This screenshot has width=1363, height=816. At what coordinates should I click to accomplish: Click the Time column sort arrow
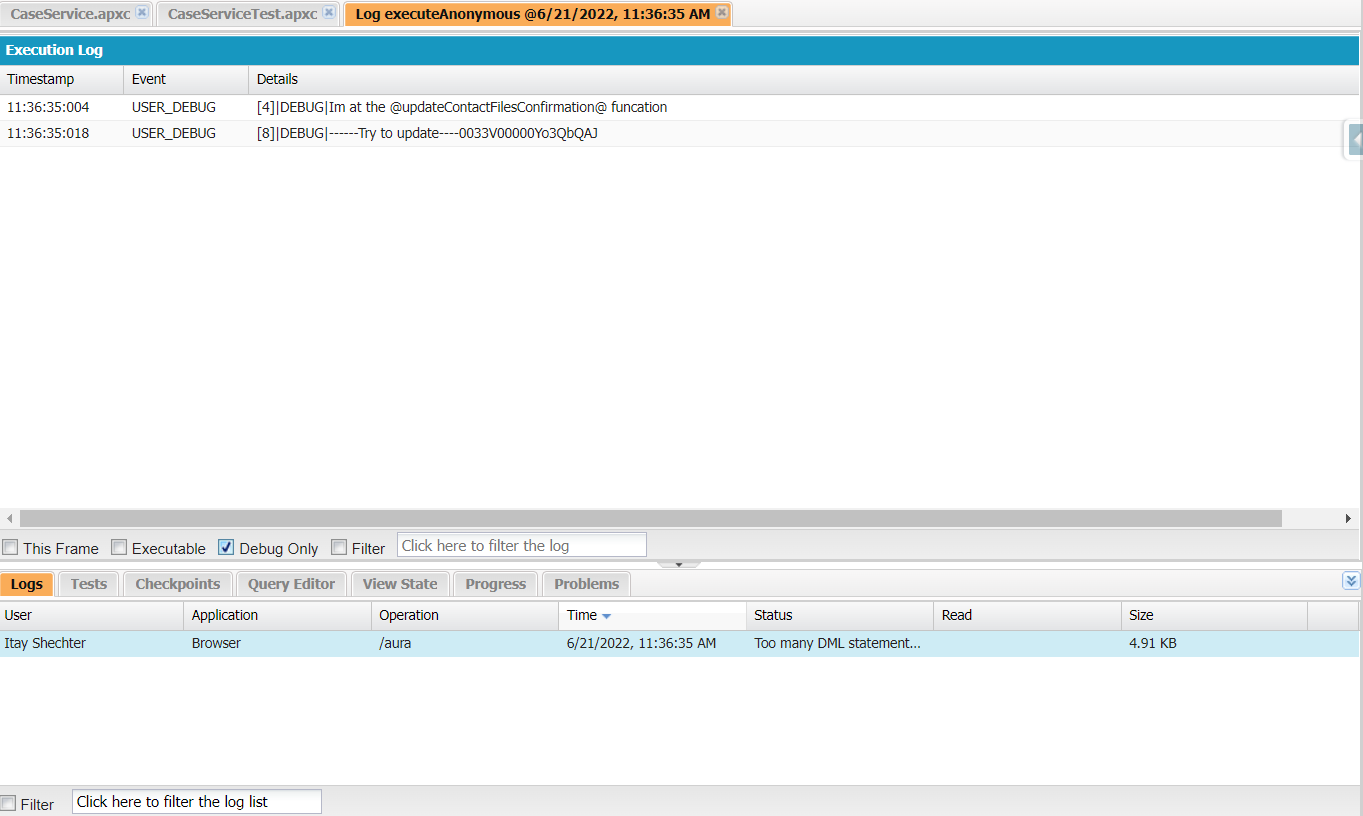coord(606,616)
